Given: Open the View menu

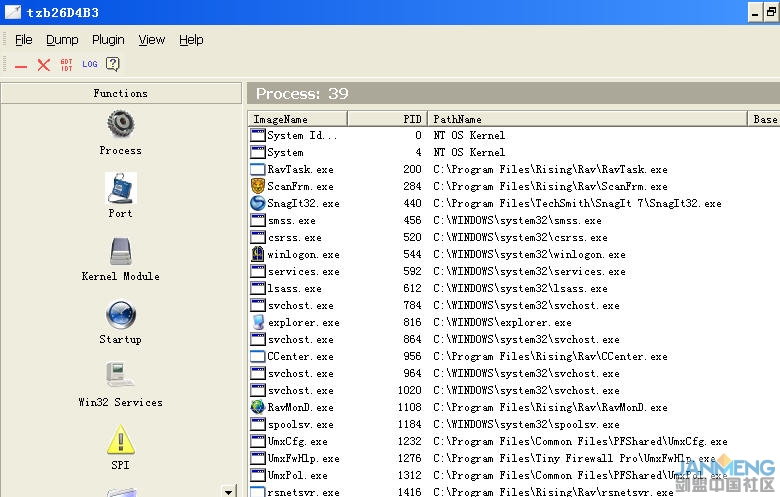Looking at the screenshot, I should [152, 40].
